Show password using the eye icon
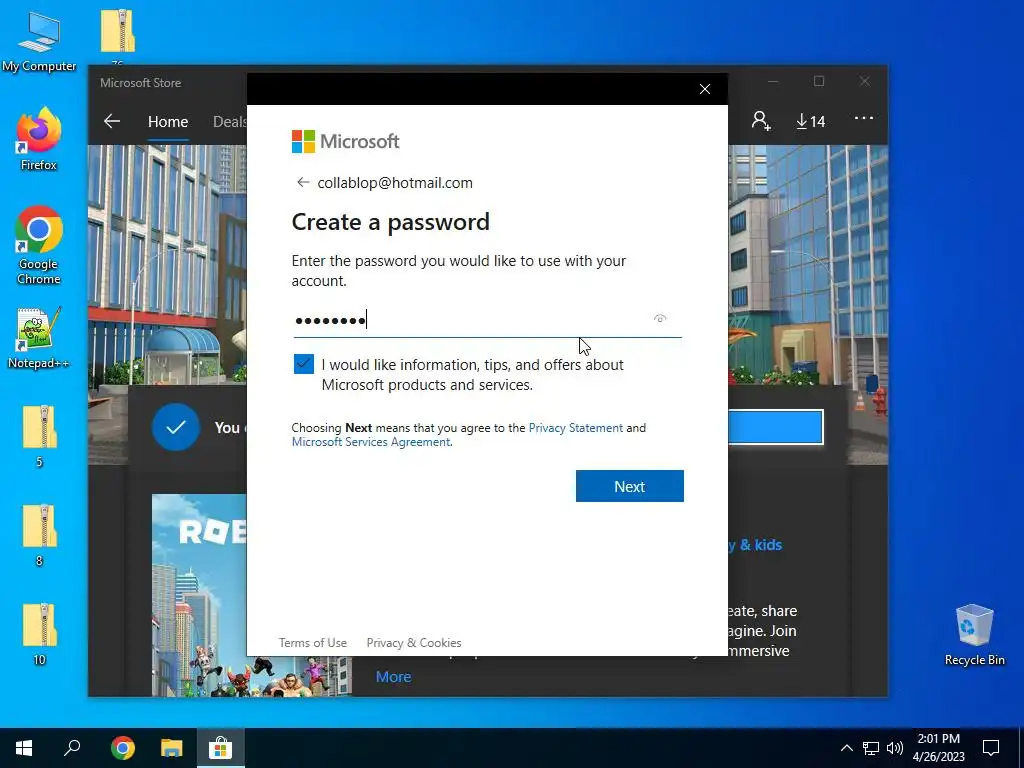The image size is (1024, 768). click(x=660, y=319)
